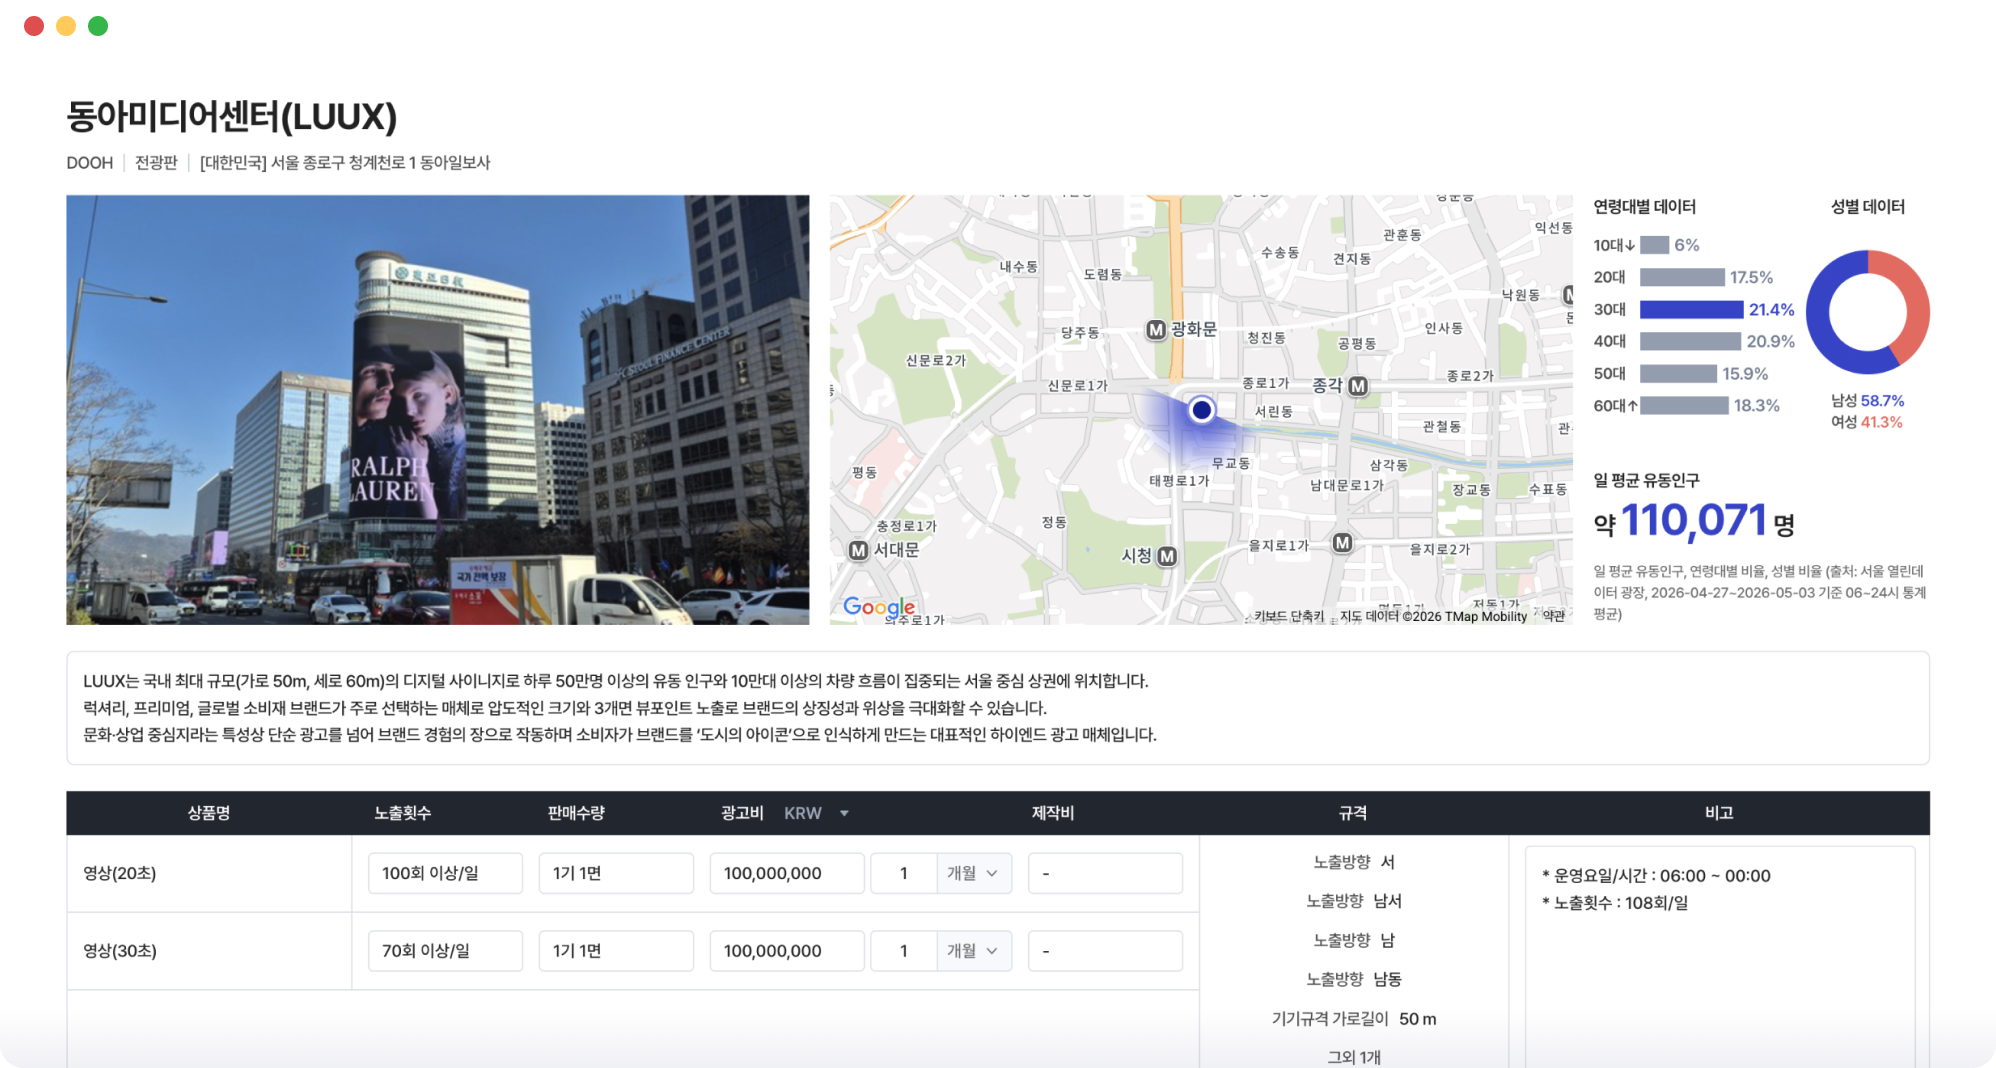Open the Ralph Lauren billboard photo
The height and width of the screenshot is (1068, 1996).
pyautogui.click(x=438, y=410)
